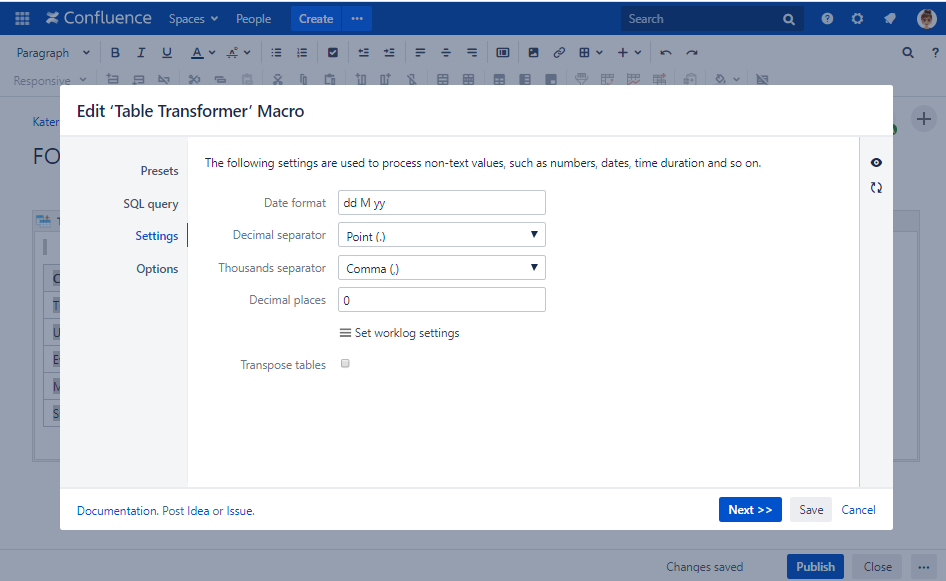This screenshot has height=581, width=946.
Task: Toggle Italic formatting
Action: click(x=140, y=52)
